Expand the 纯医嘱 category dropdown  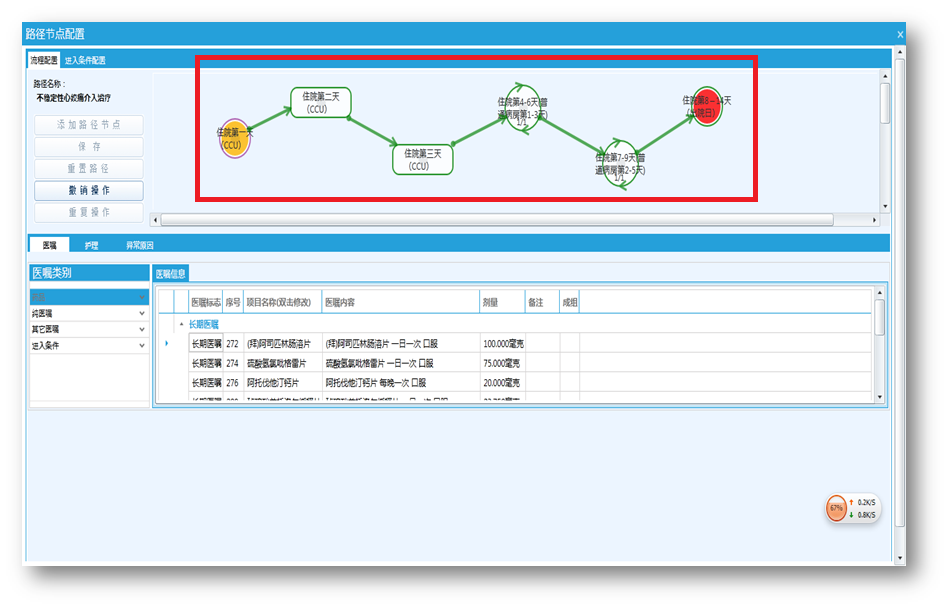tap(142, 313)
